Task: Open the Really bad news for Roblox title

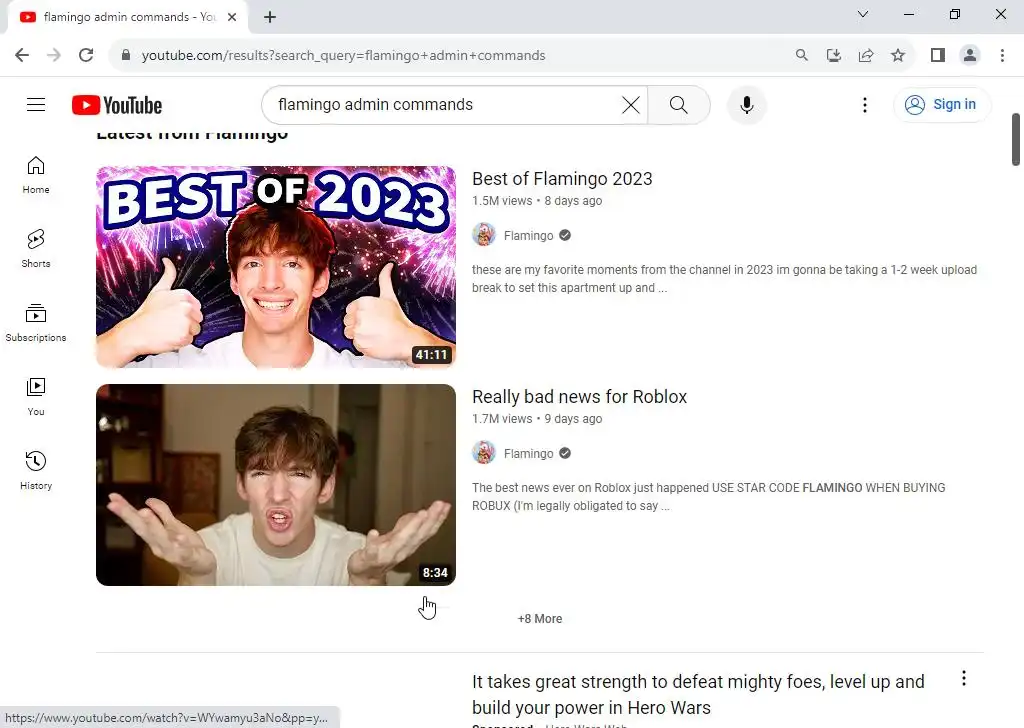Action: [579, 396]
